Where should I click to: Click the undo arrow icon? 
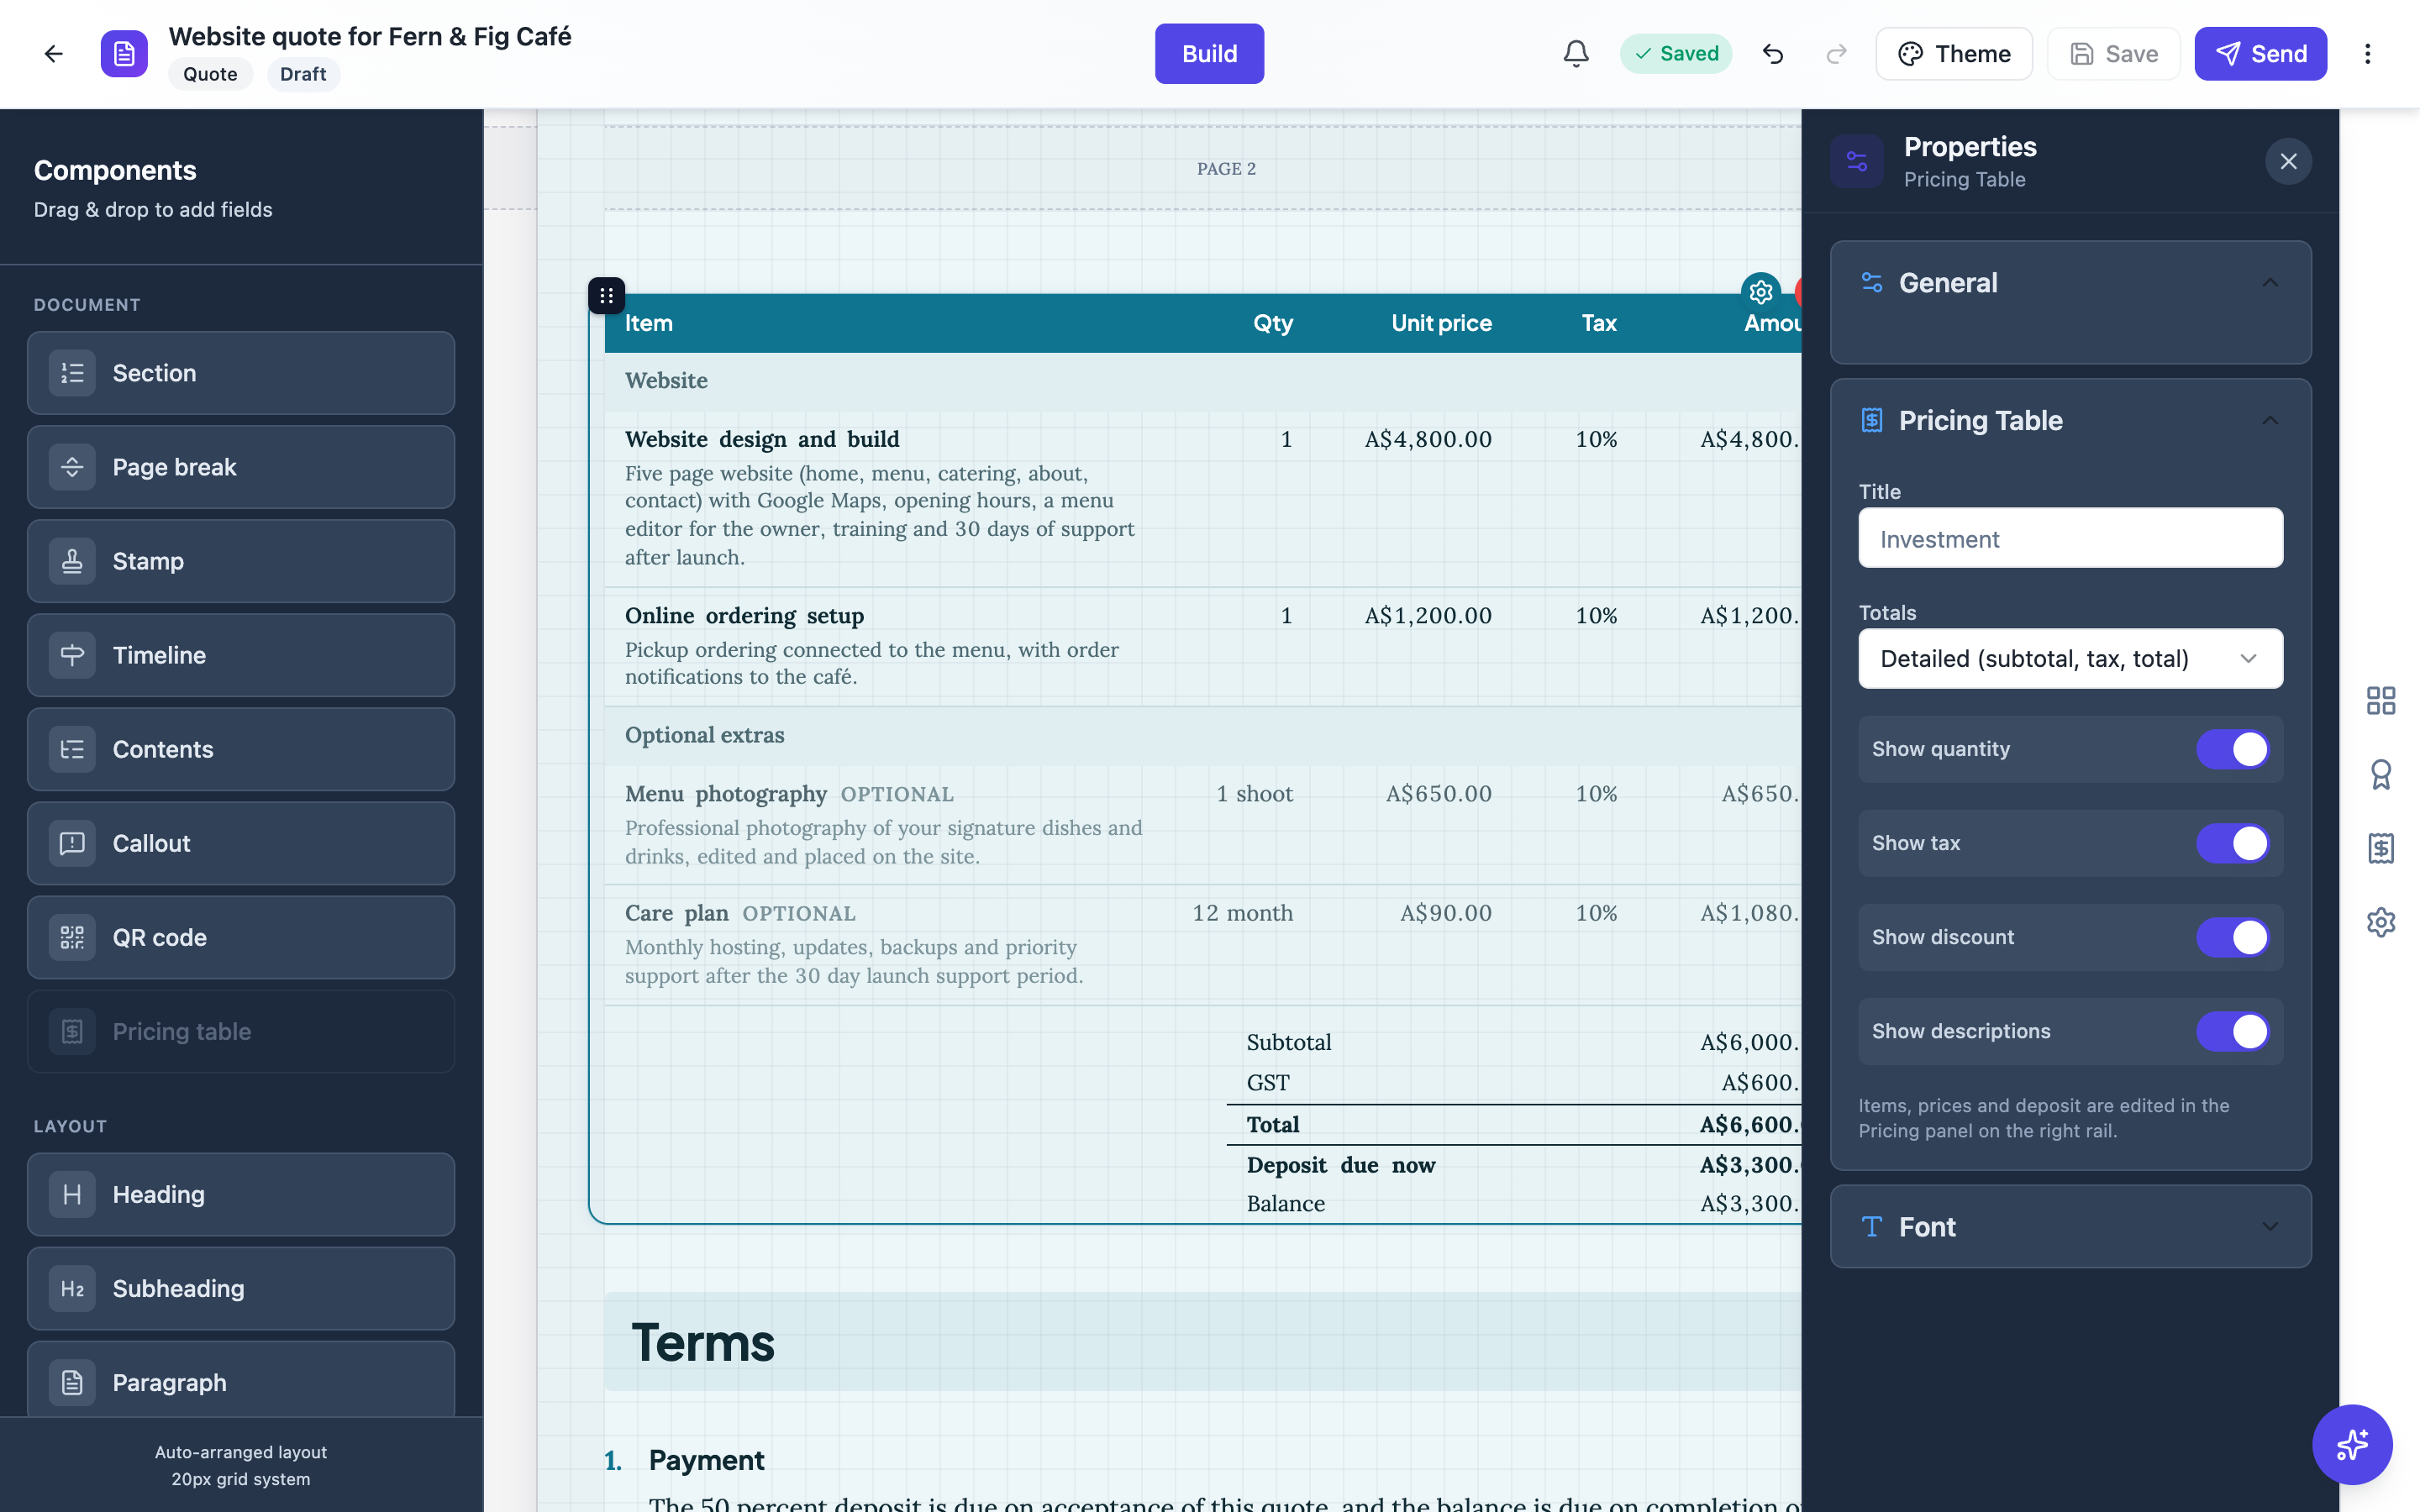tap(1773, 54)
